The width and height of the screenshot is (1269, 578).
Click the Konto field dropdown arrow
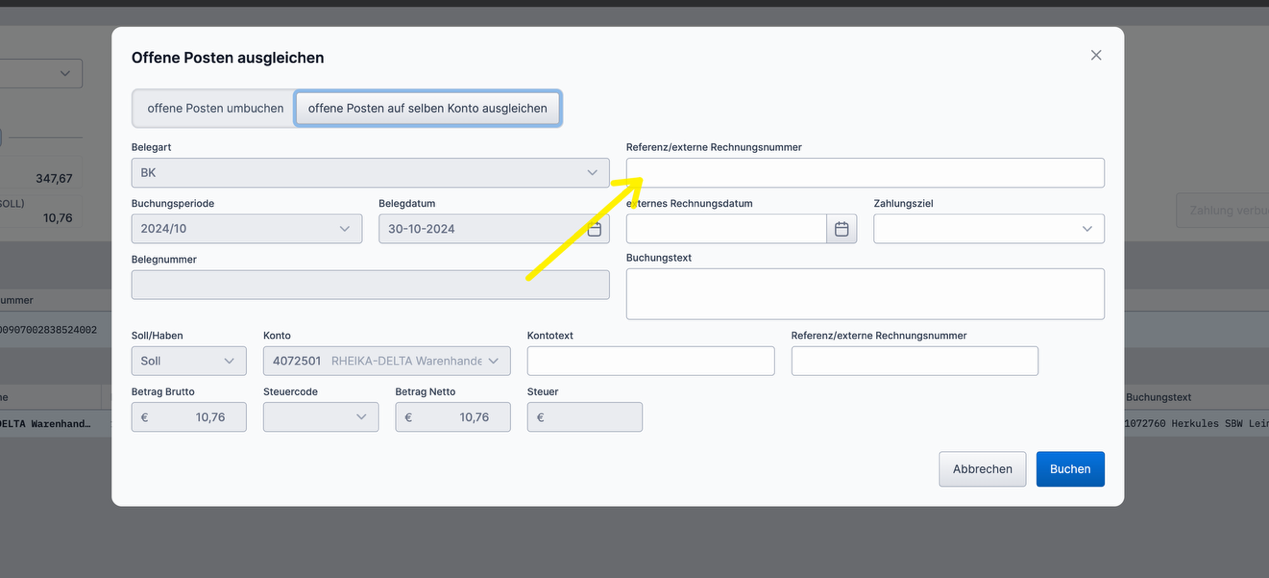495,360
